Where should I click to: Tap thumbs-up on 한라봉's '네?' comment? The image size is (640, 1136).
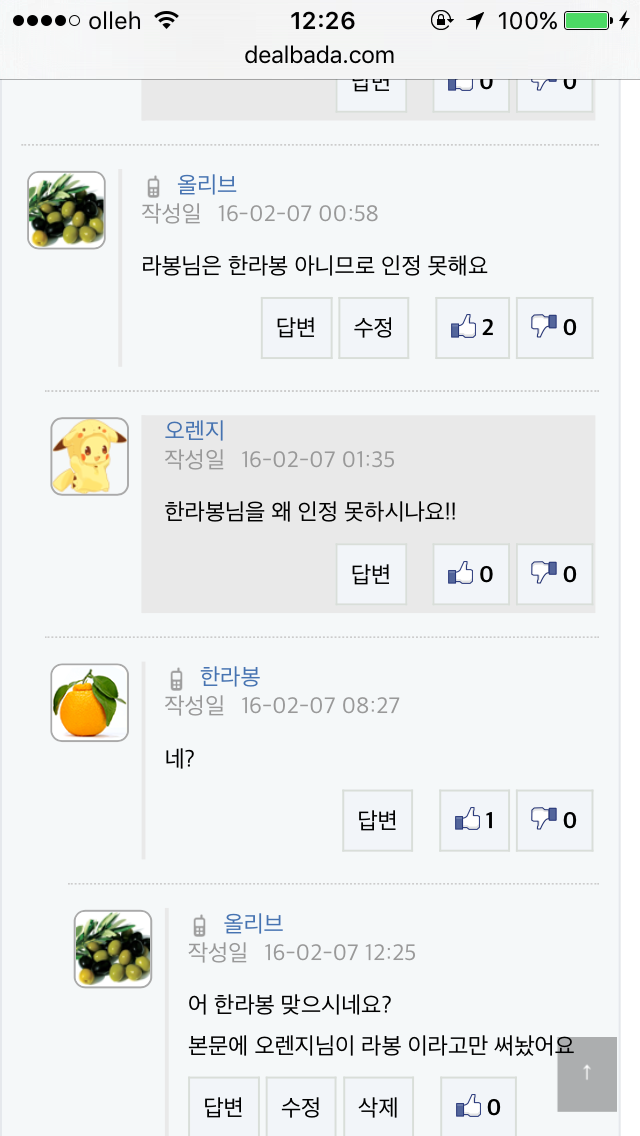coord(475,821)
